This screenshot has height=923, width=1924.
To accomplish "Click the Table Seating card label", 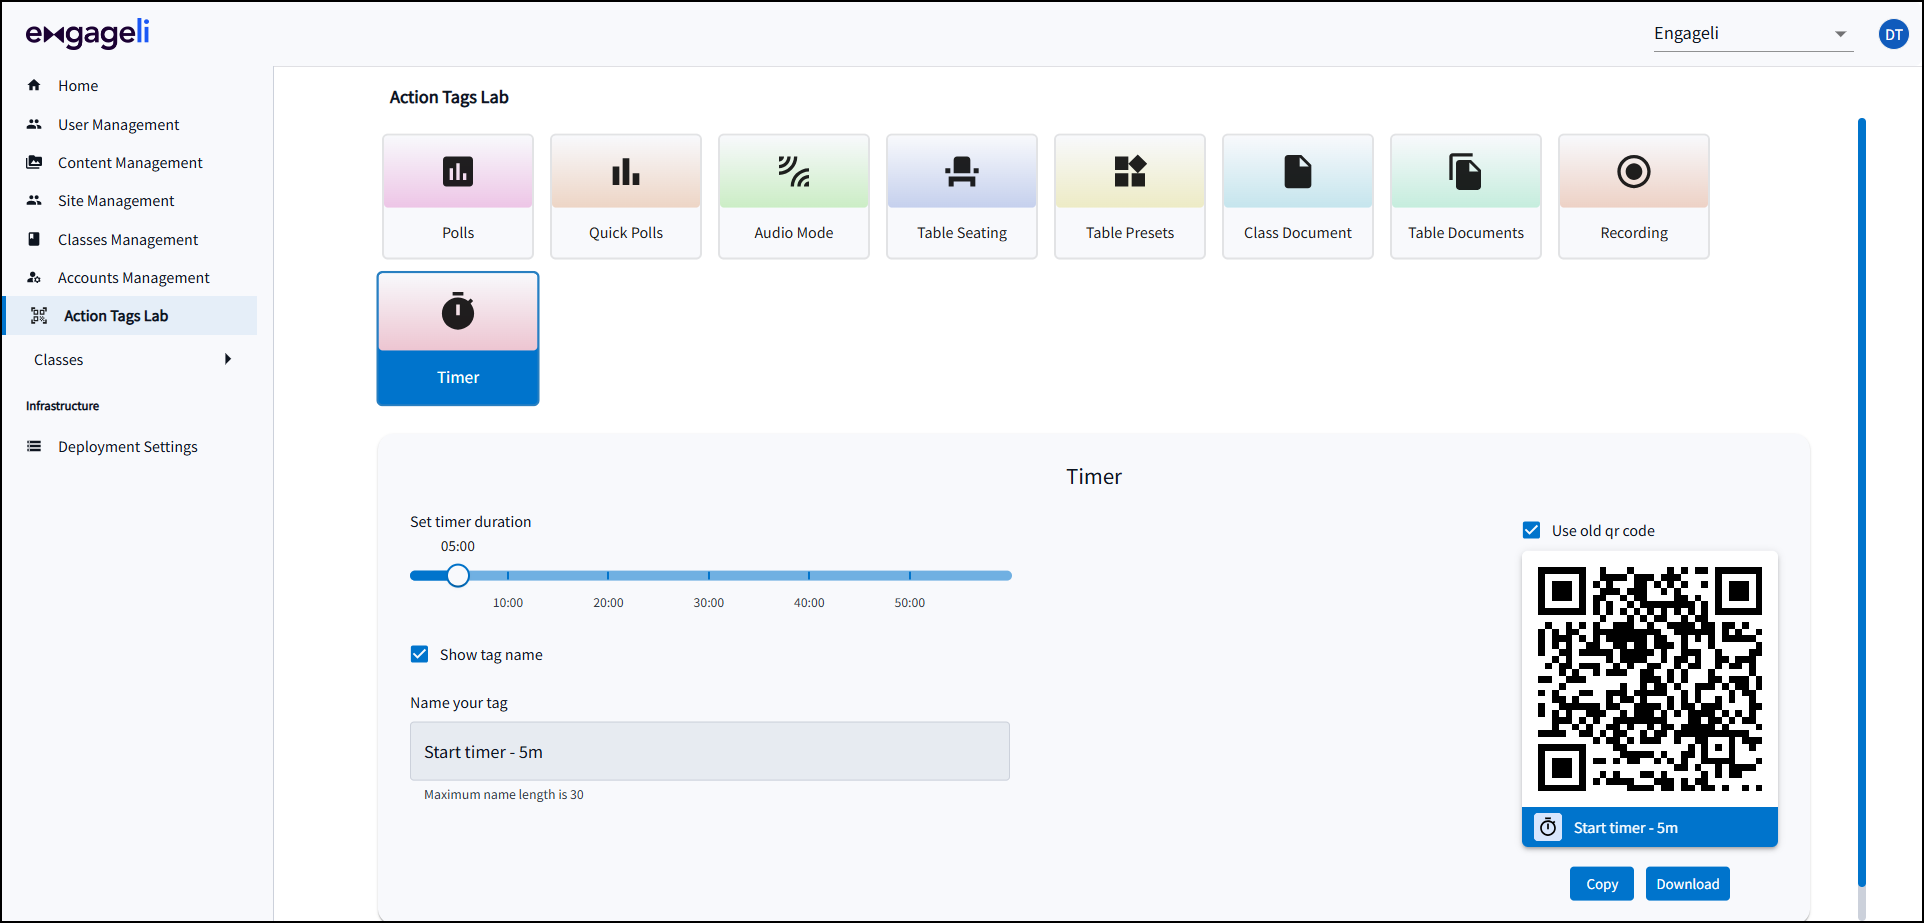I will [962, 232].
